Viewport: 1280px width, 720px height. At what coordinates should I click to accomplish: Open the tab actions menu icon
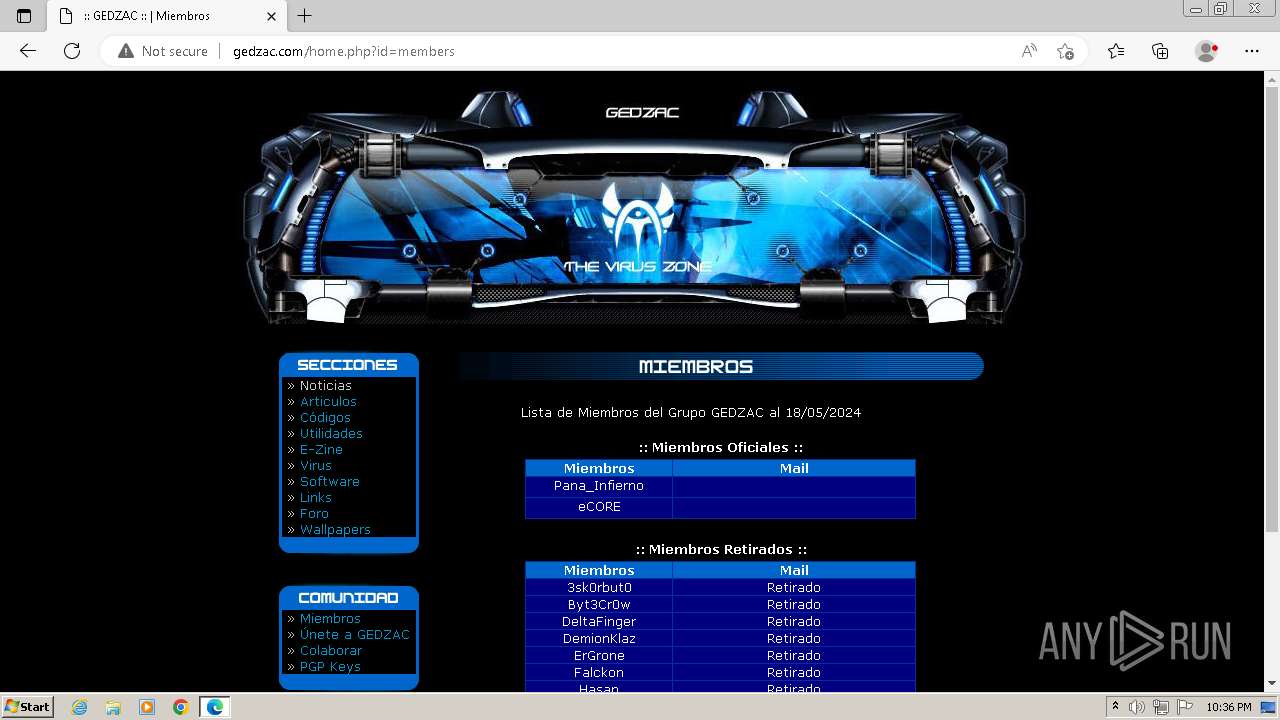point(24,16)
